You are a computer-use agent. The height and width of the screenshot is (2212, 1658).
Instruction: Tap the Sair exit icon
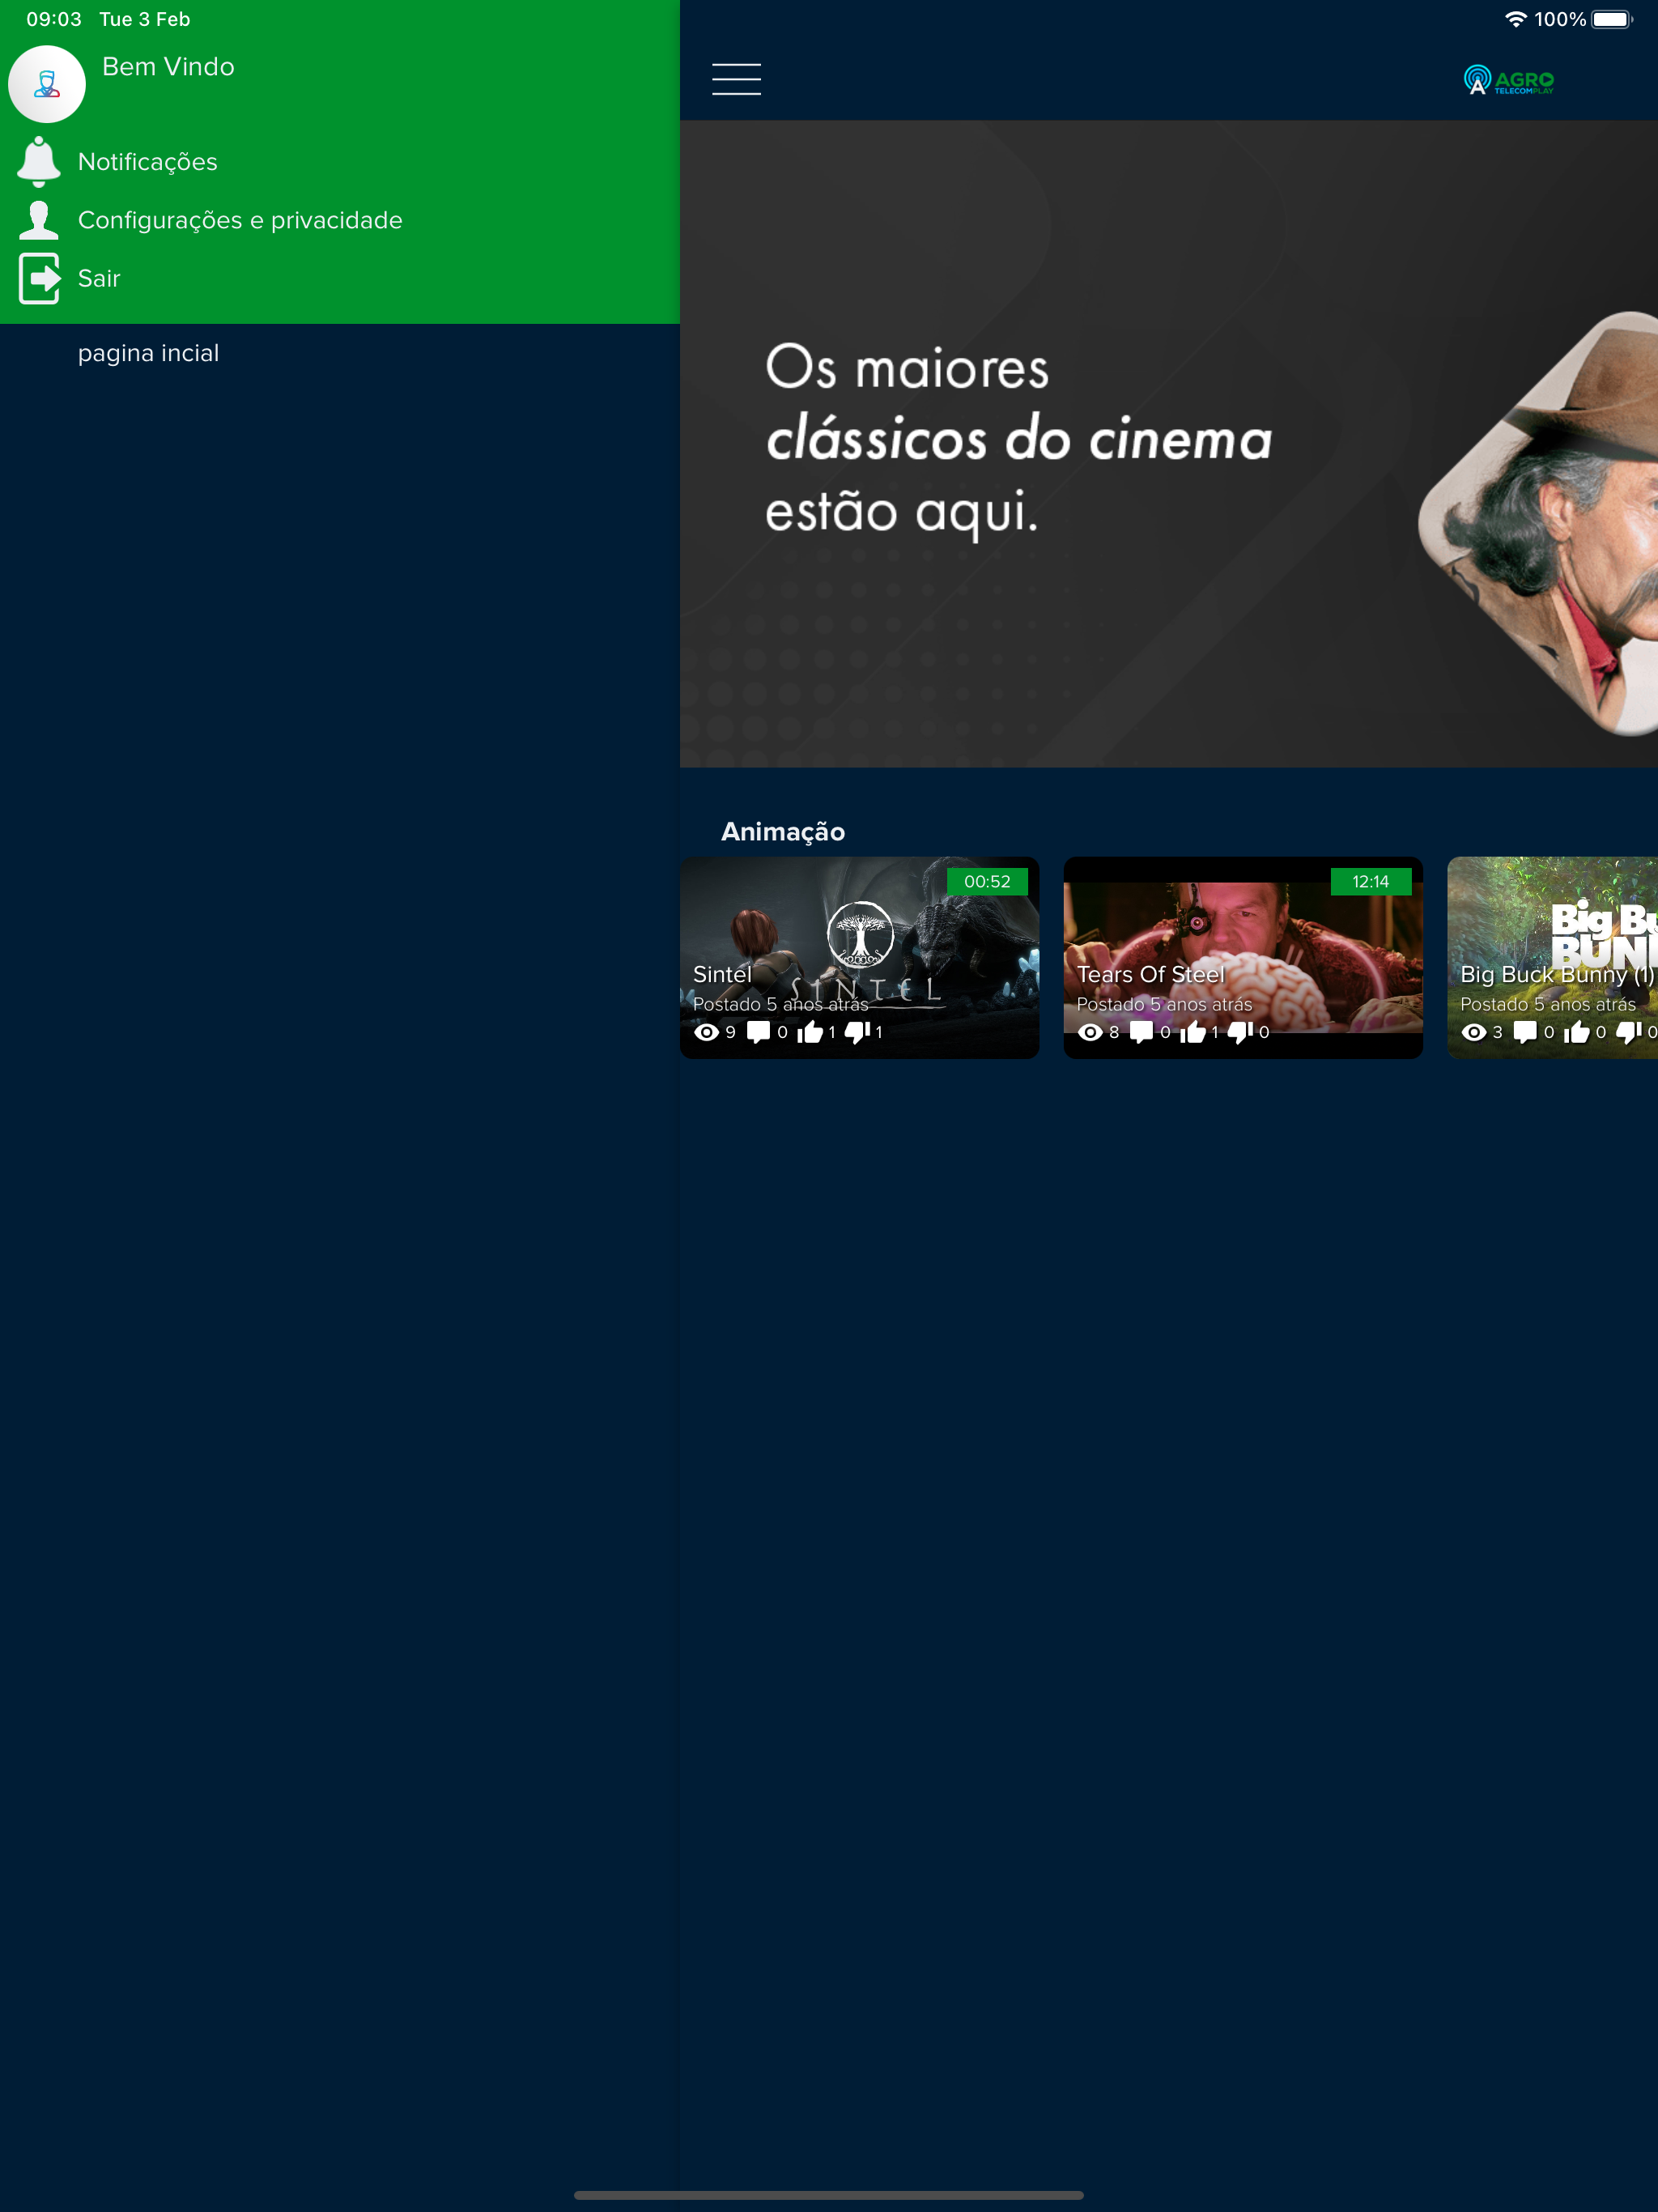click(x=39, y=278)
